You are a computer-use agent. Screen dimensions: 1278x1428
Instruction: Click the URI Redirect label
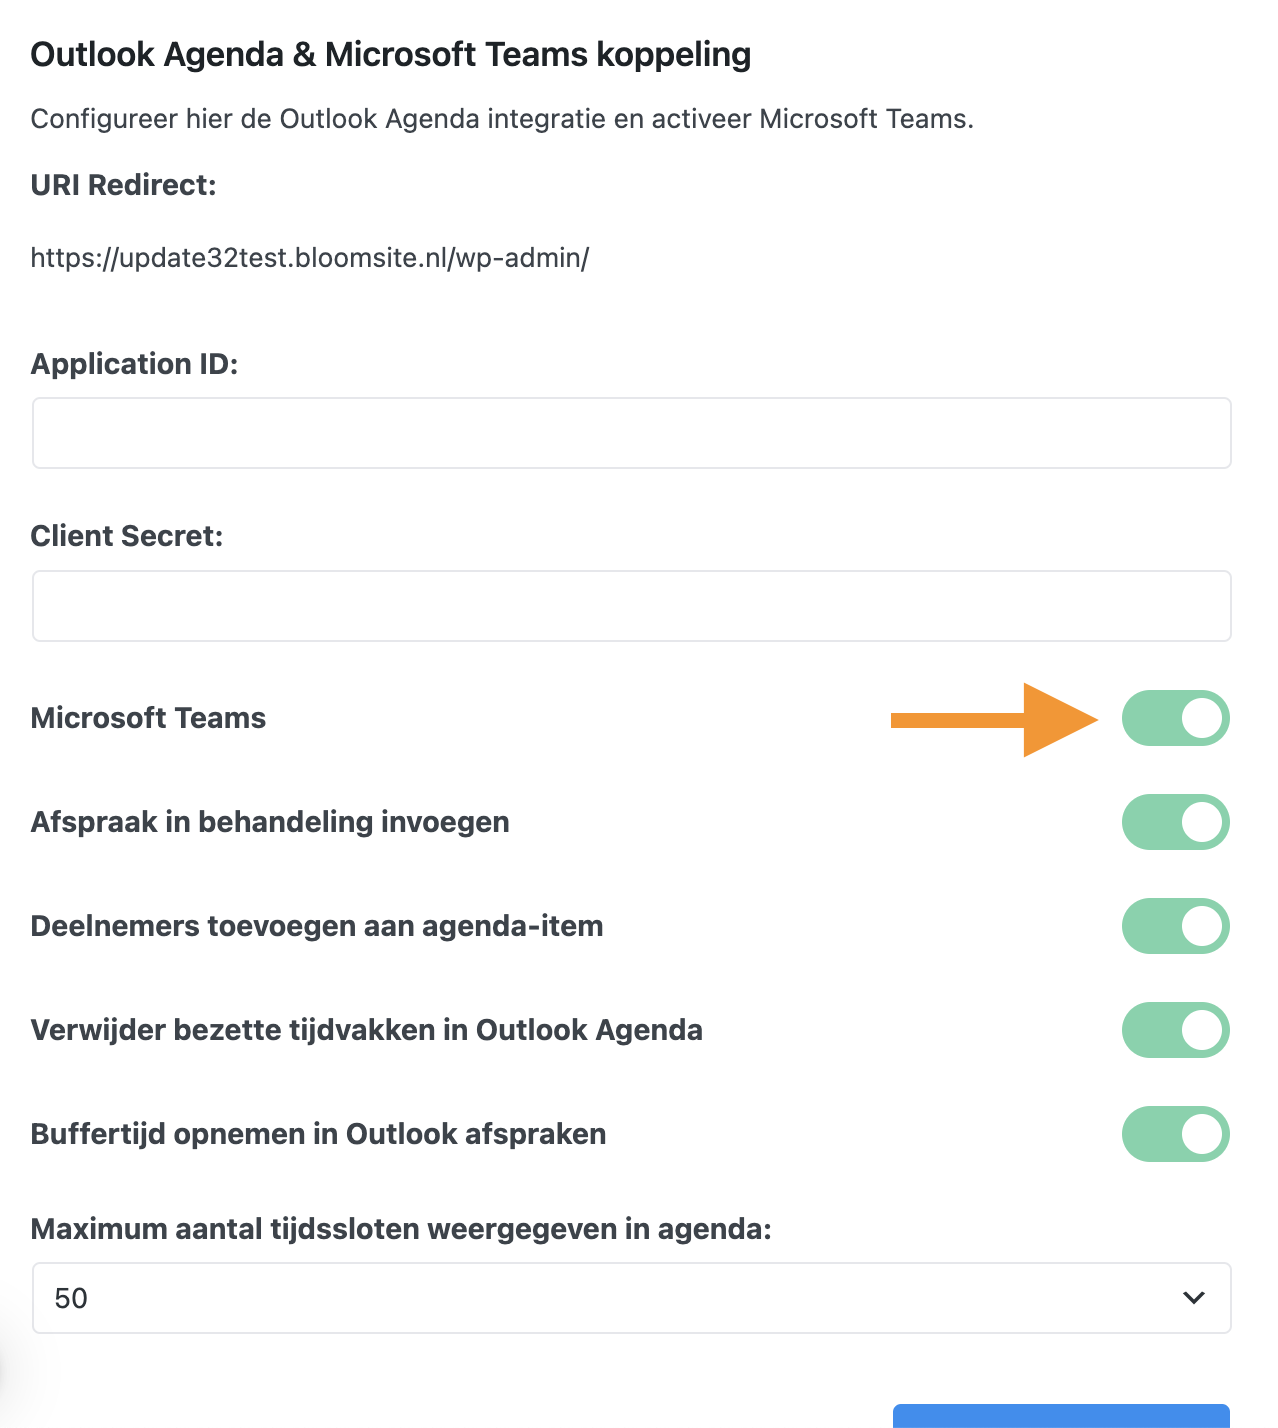tap(124, 185)
